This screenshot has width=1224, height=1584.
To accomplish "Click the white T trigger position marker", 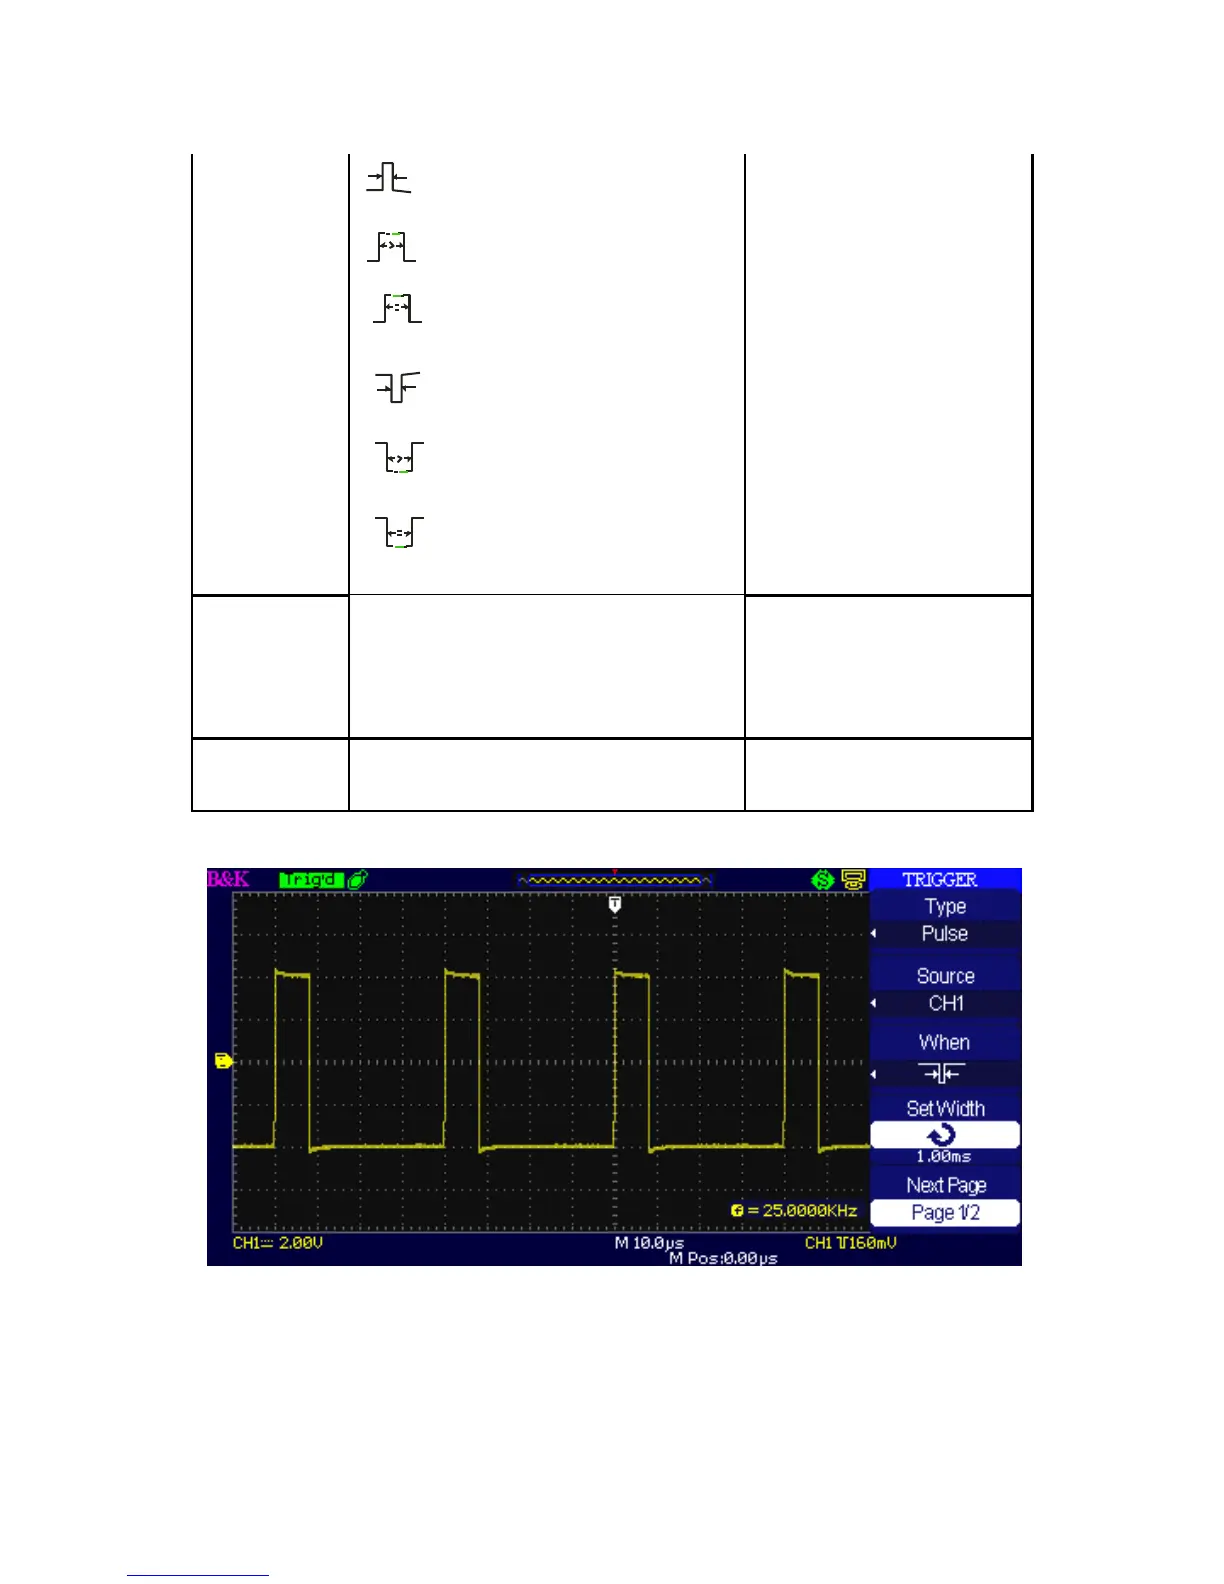I will [615, 905].
